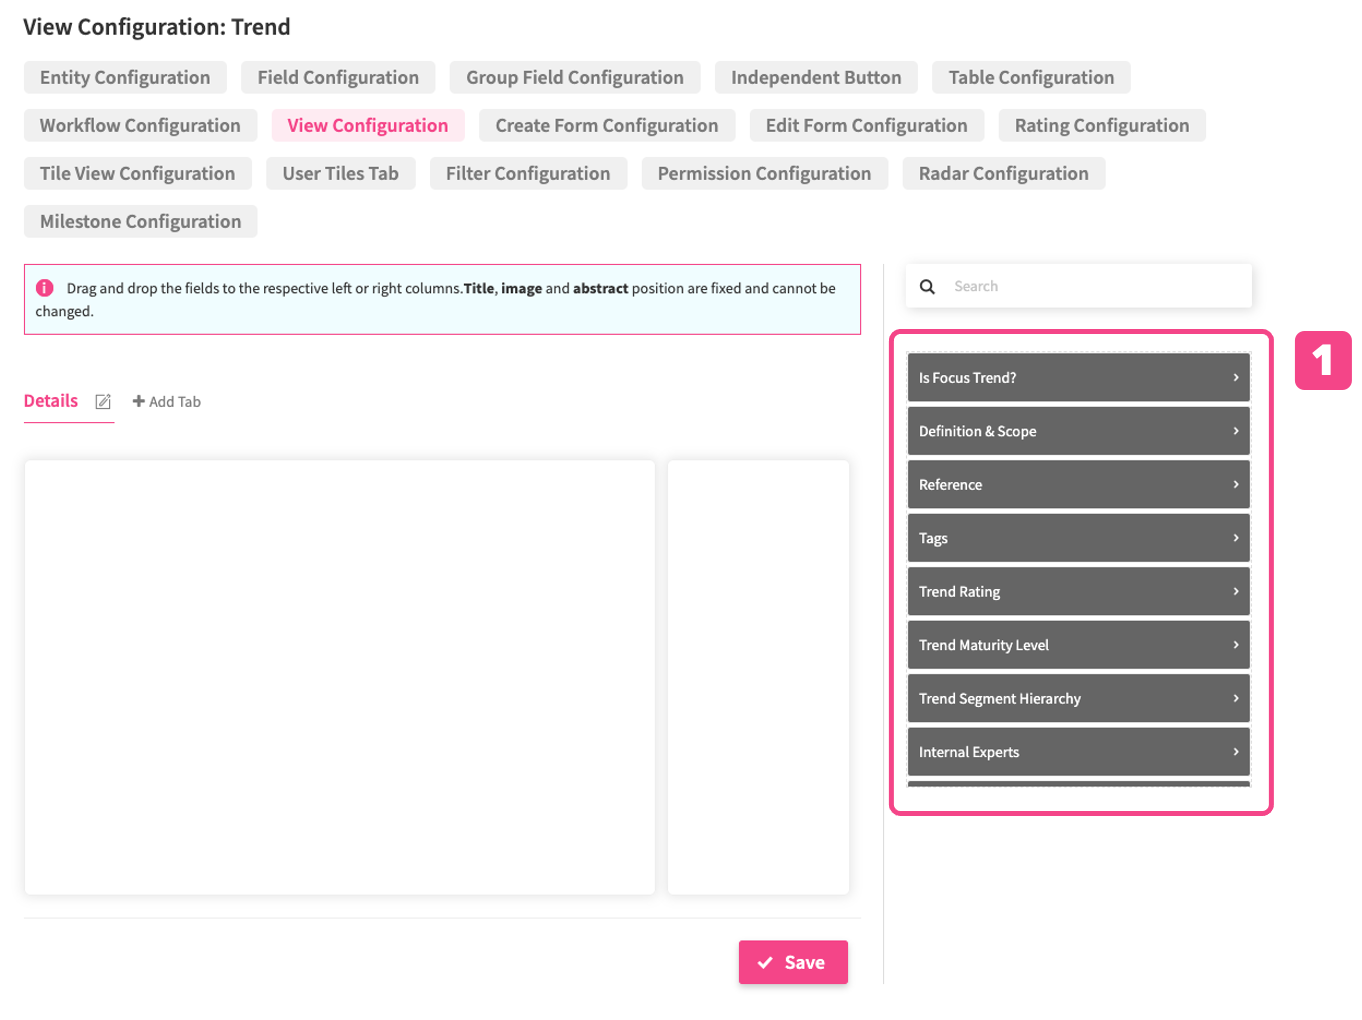Expand the Reference field chevron
Screen dimensions: 1362x1020
(x=1235, y=485)
